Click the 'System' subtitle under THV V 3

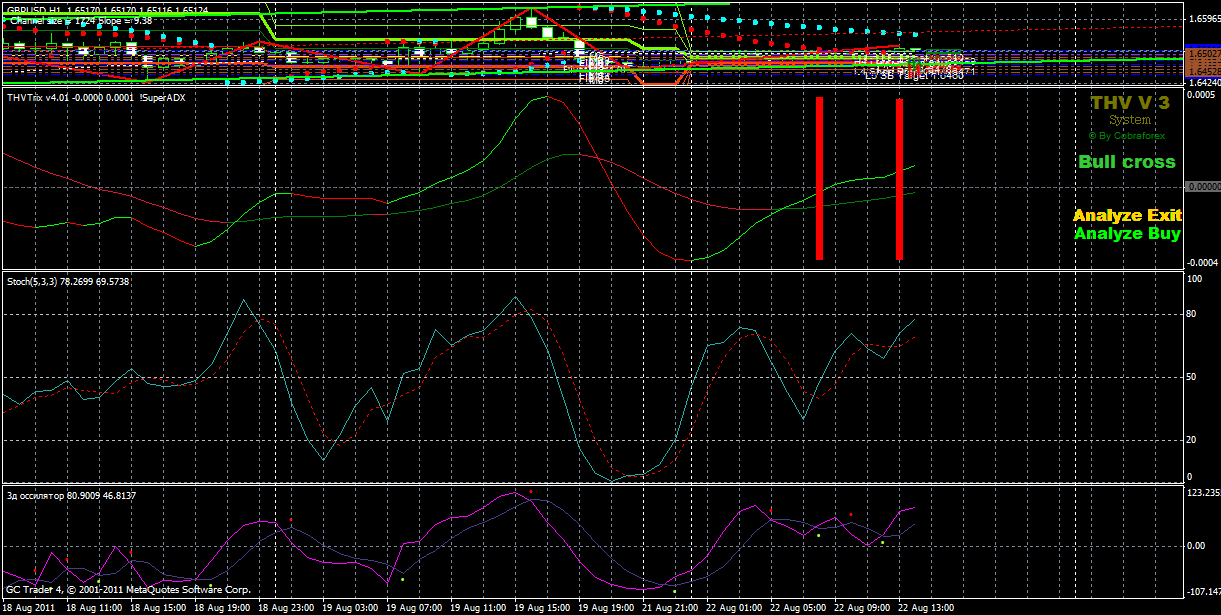(x=1130, y=120)
